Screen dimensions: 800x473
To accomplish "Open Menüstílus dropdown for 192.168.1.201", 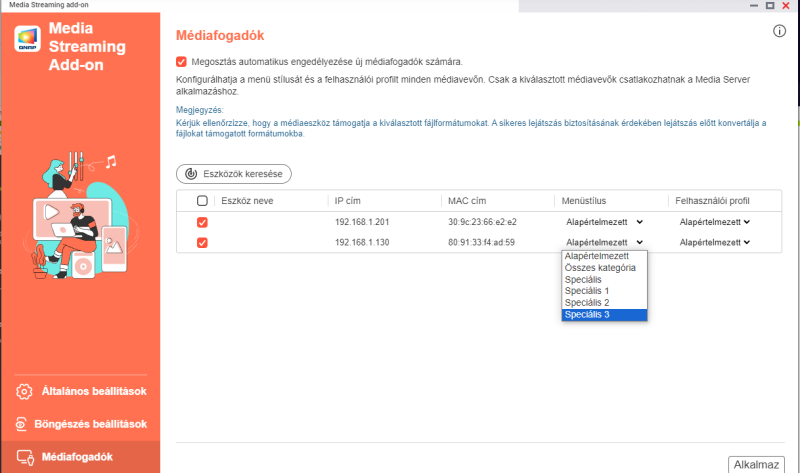I will (x=604, y=222).
